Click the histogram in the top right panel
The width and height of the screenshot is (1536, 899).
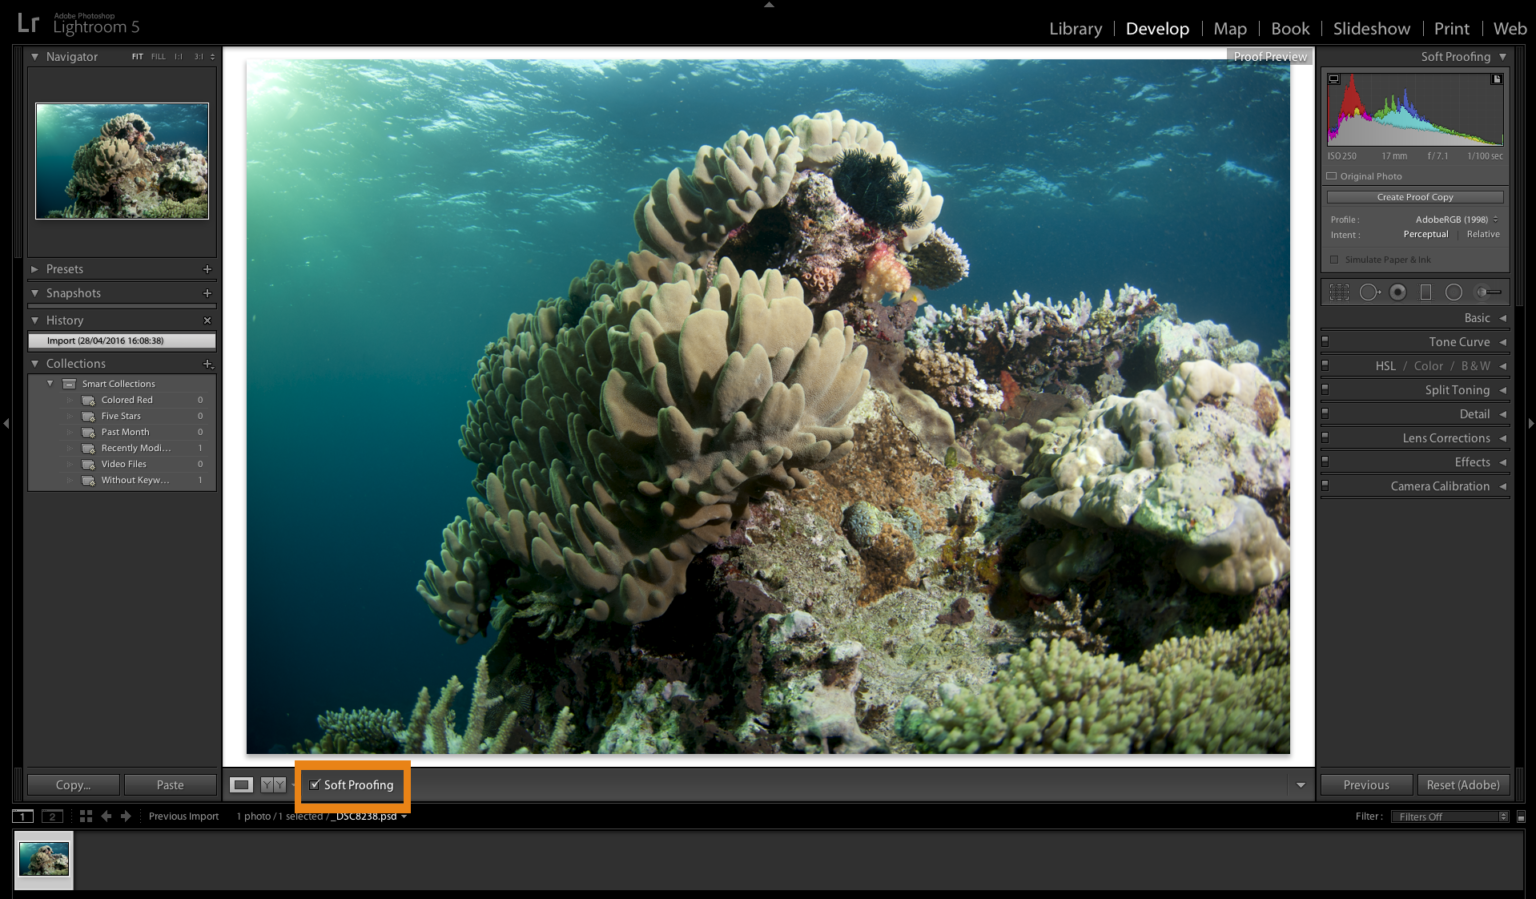(x=1414, y=110)
